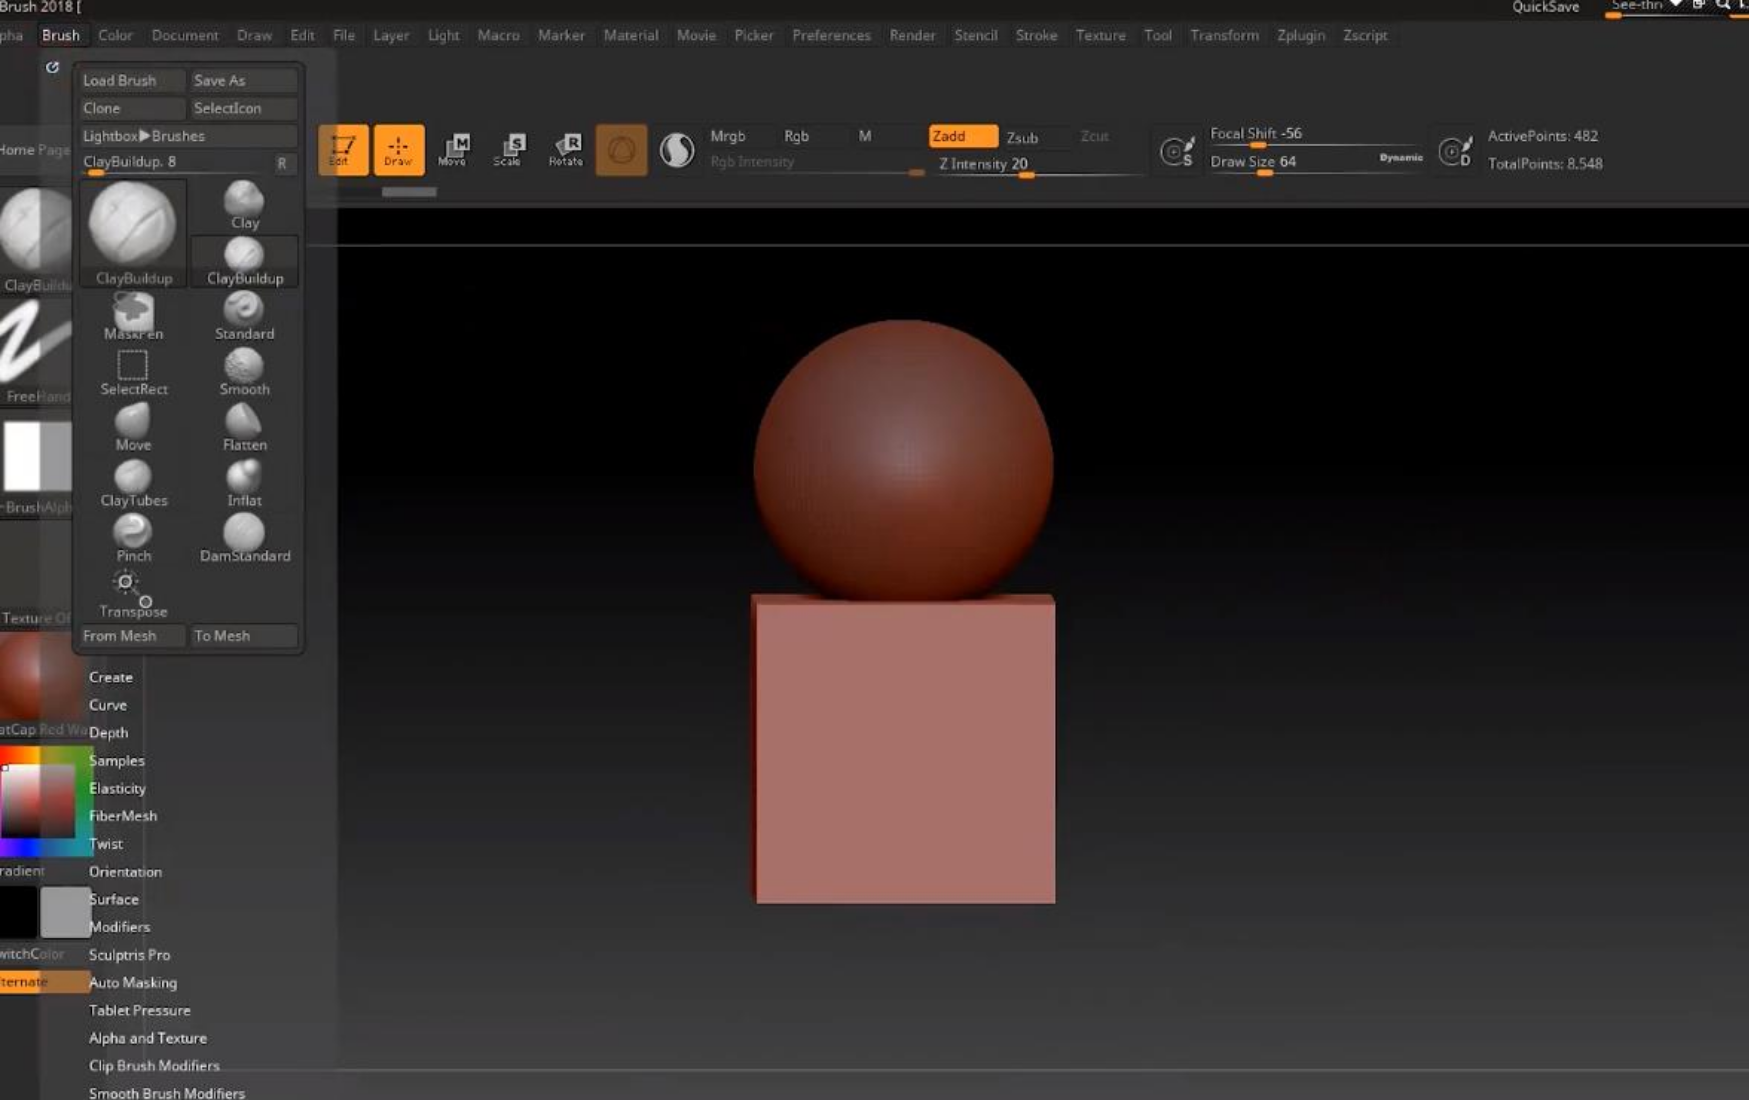
Task: Enable Zsub sculpting mode
Action: tap(1022, 137)
